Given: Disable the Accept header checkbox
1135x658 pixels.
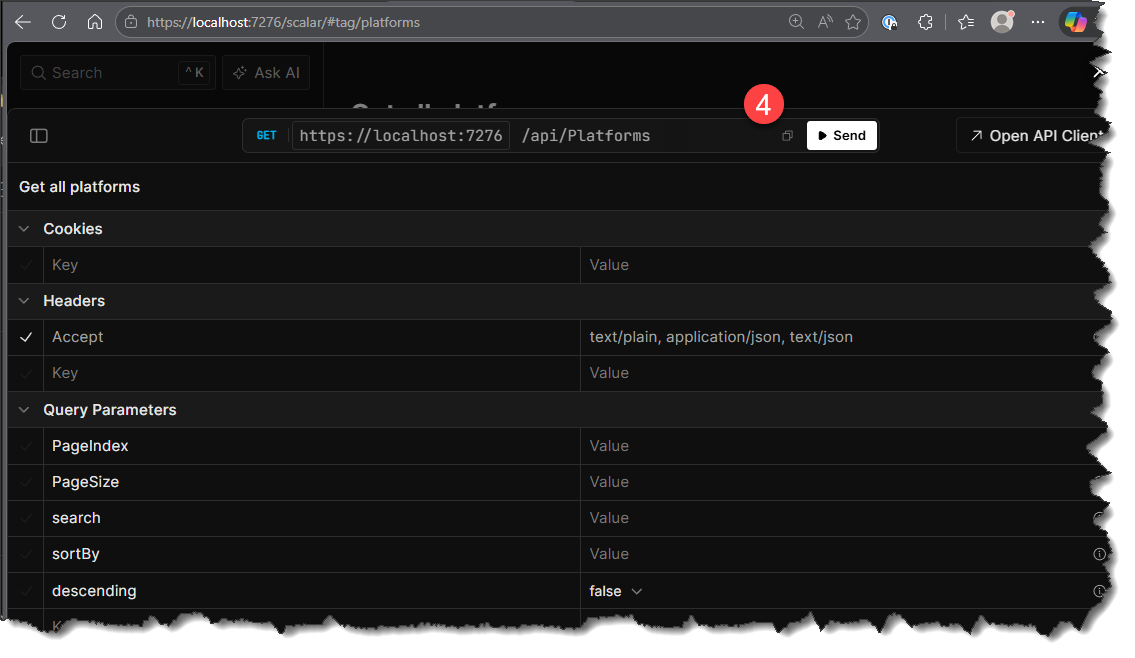Looking at the screenshot, I should tap(26, 338).
